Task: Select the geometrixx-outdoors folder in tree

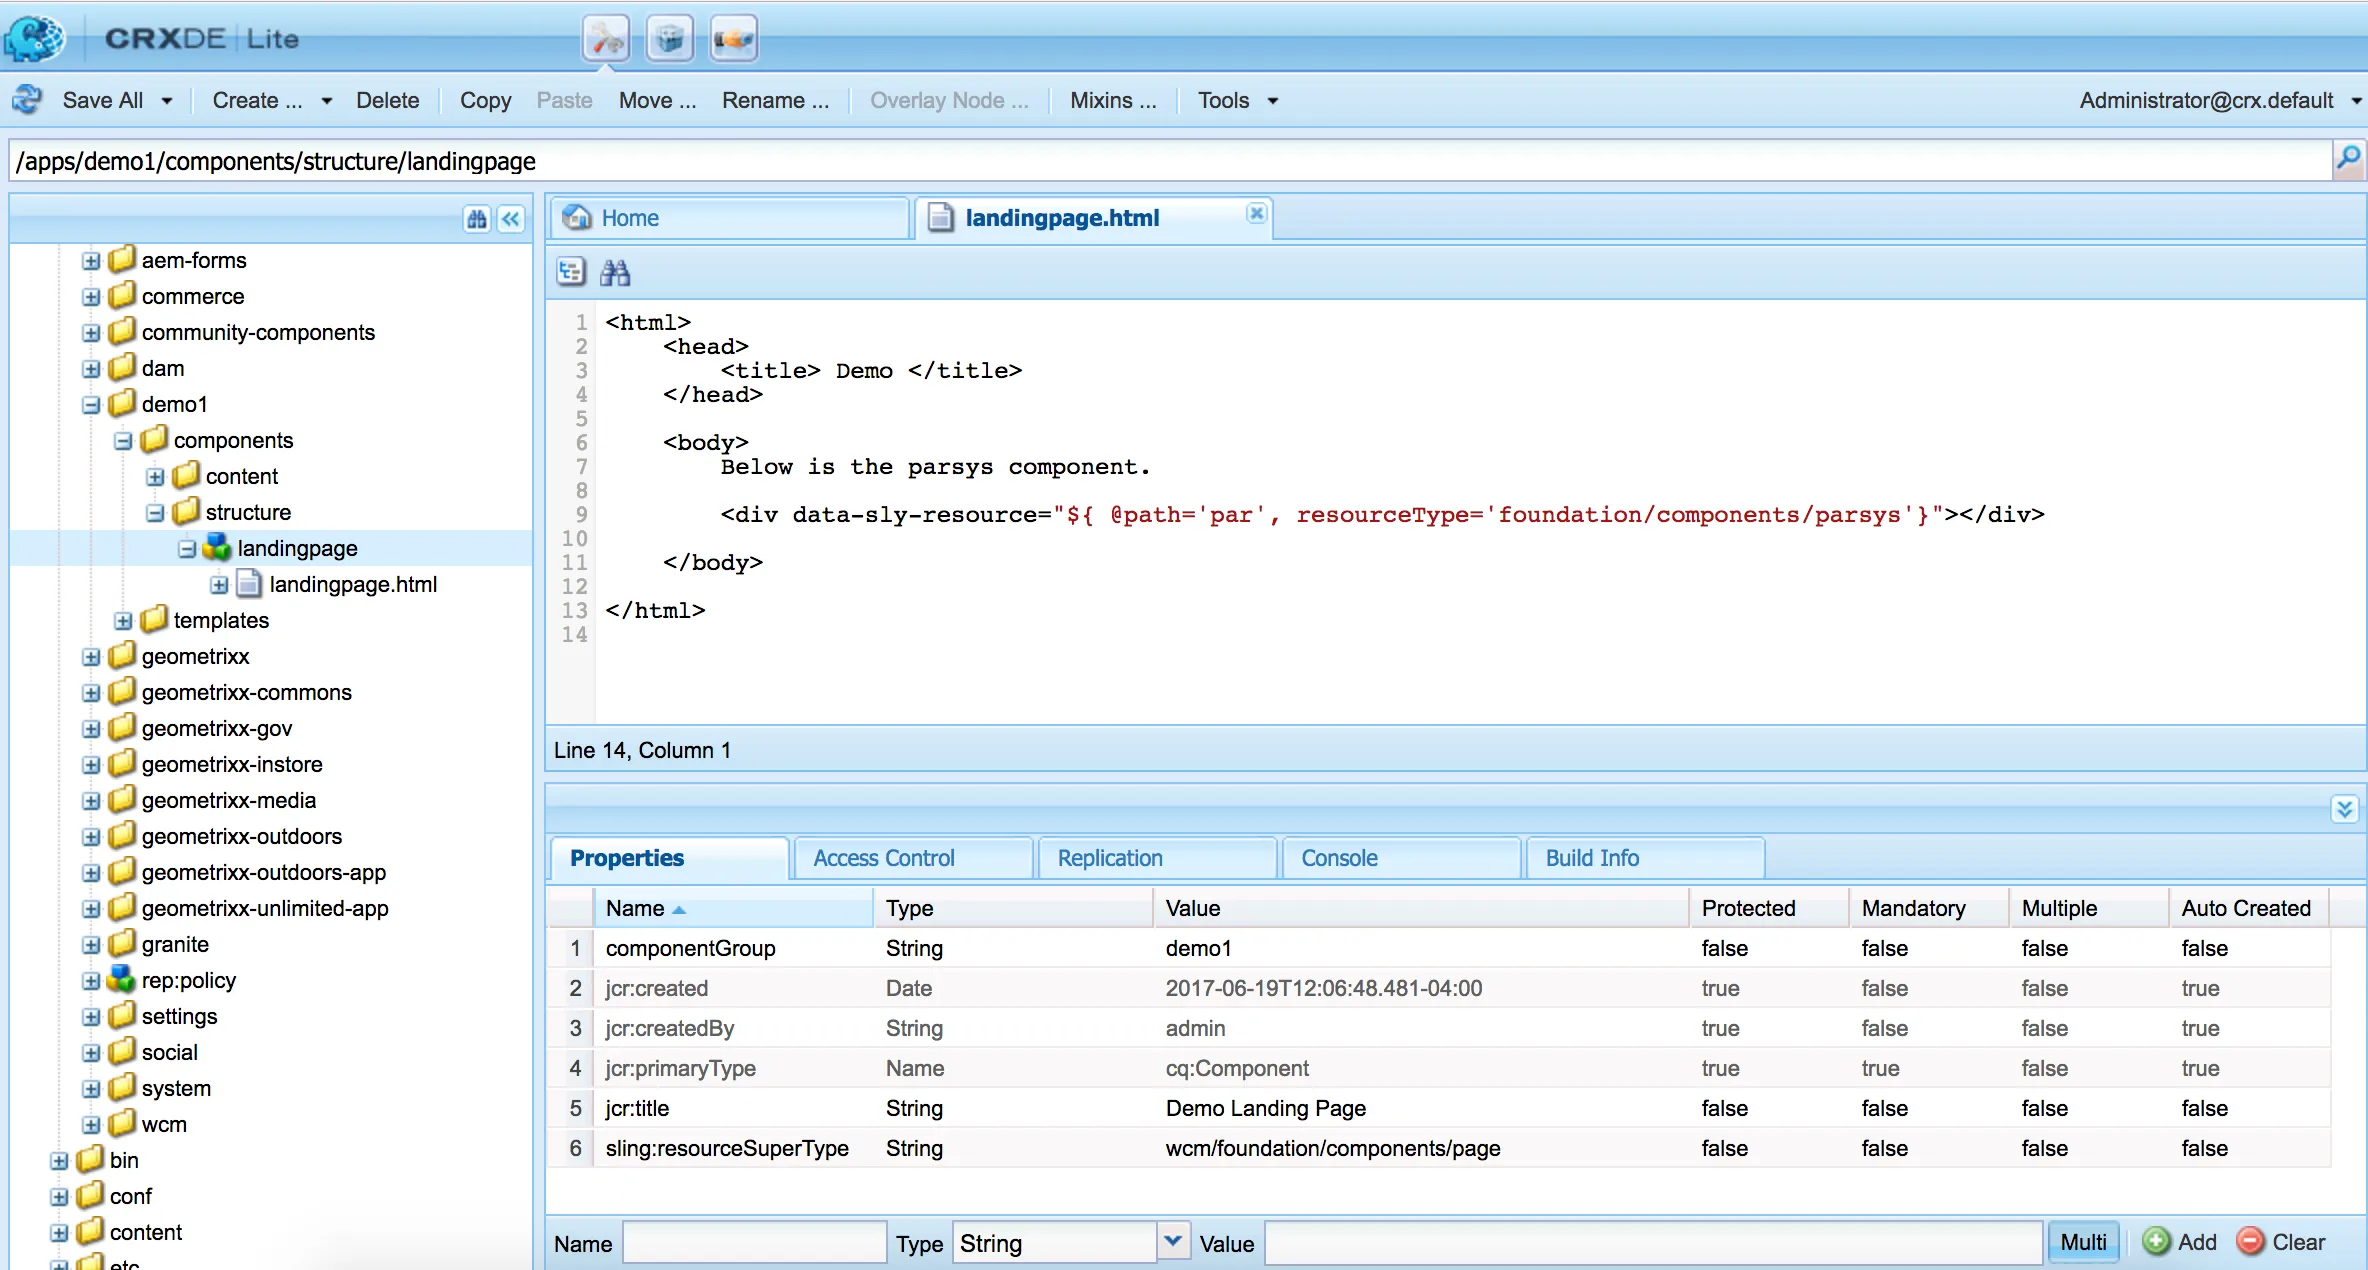Action: 241,836
